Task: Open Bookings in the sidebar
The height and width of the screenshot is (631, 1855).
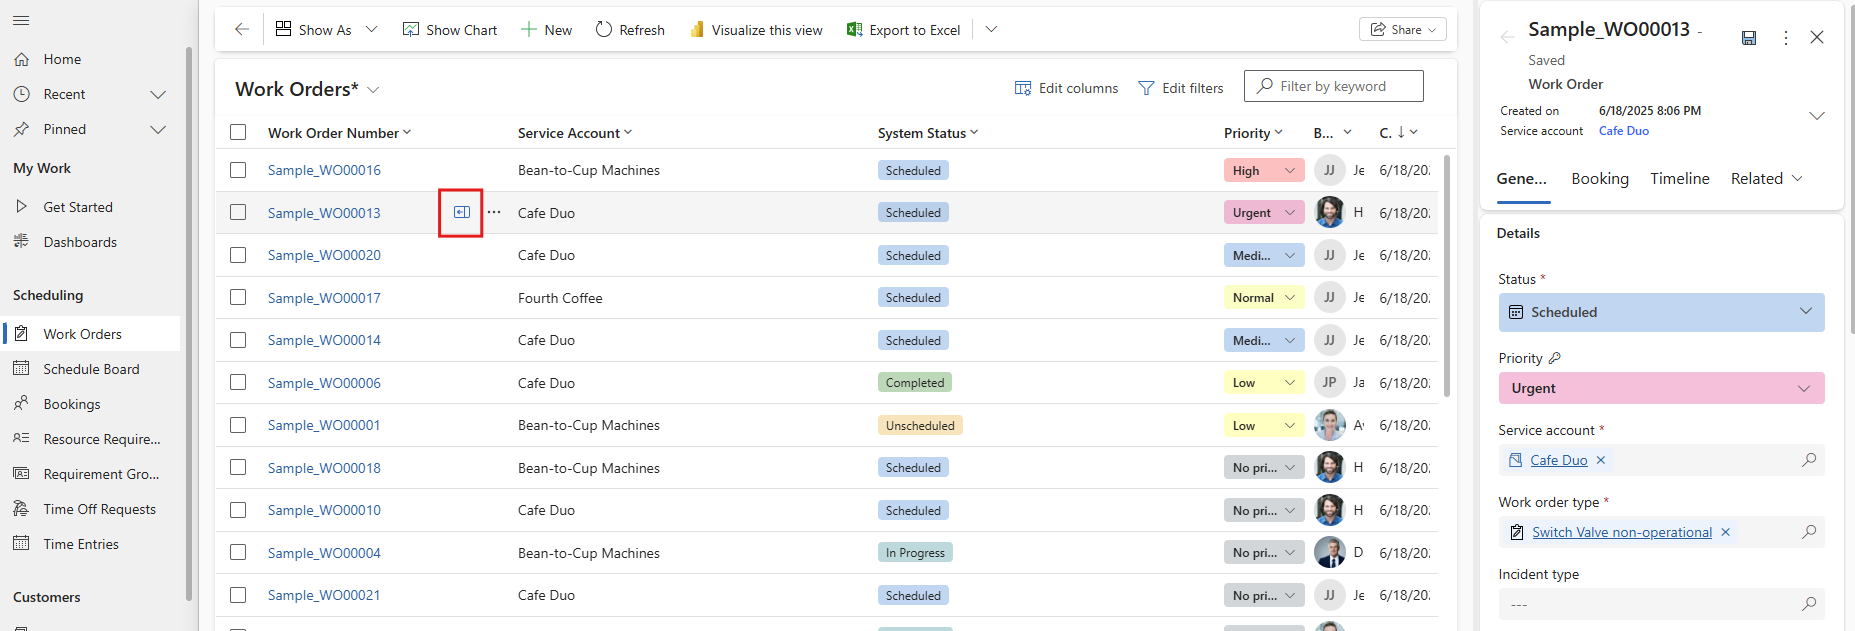Action: click(72, 404)
